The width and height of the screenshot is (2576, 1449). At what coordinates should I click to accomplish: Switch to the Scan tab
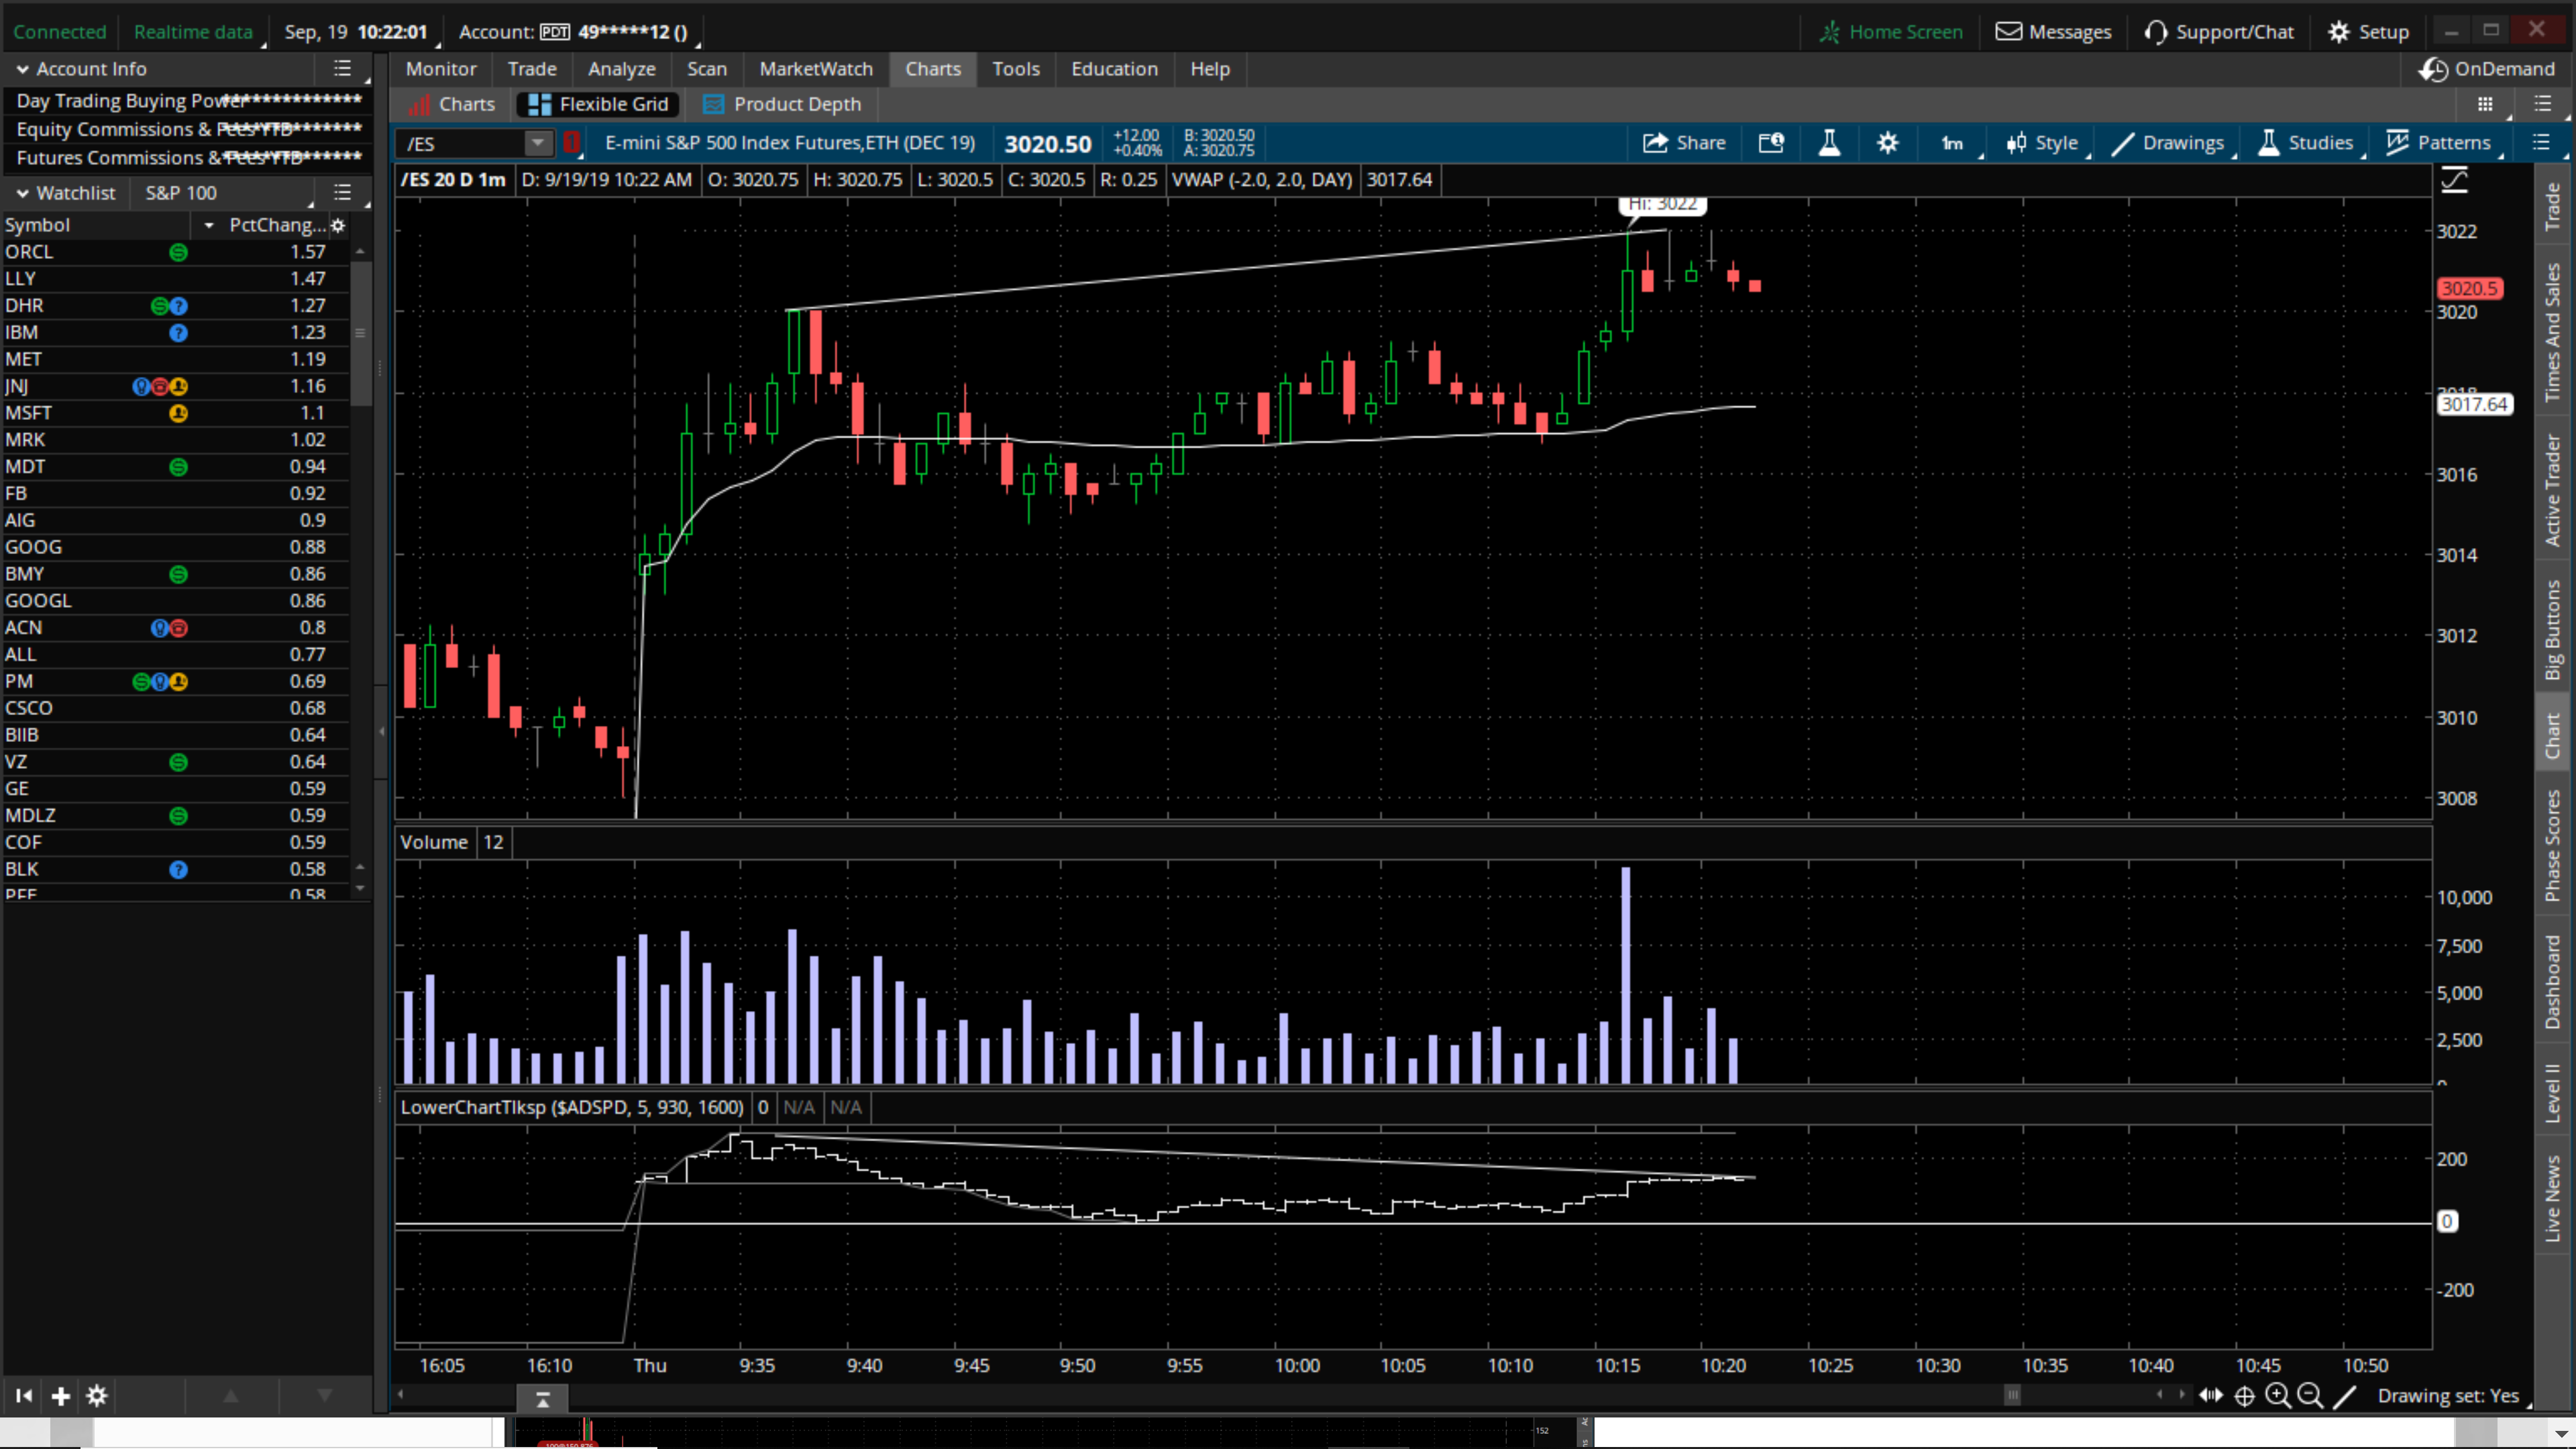click(707, 69)
